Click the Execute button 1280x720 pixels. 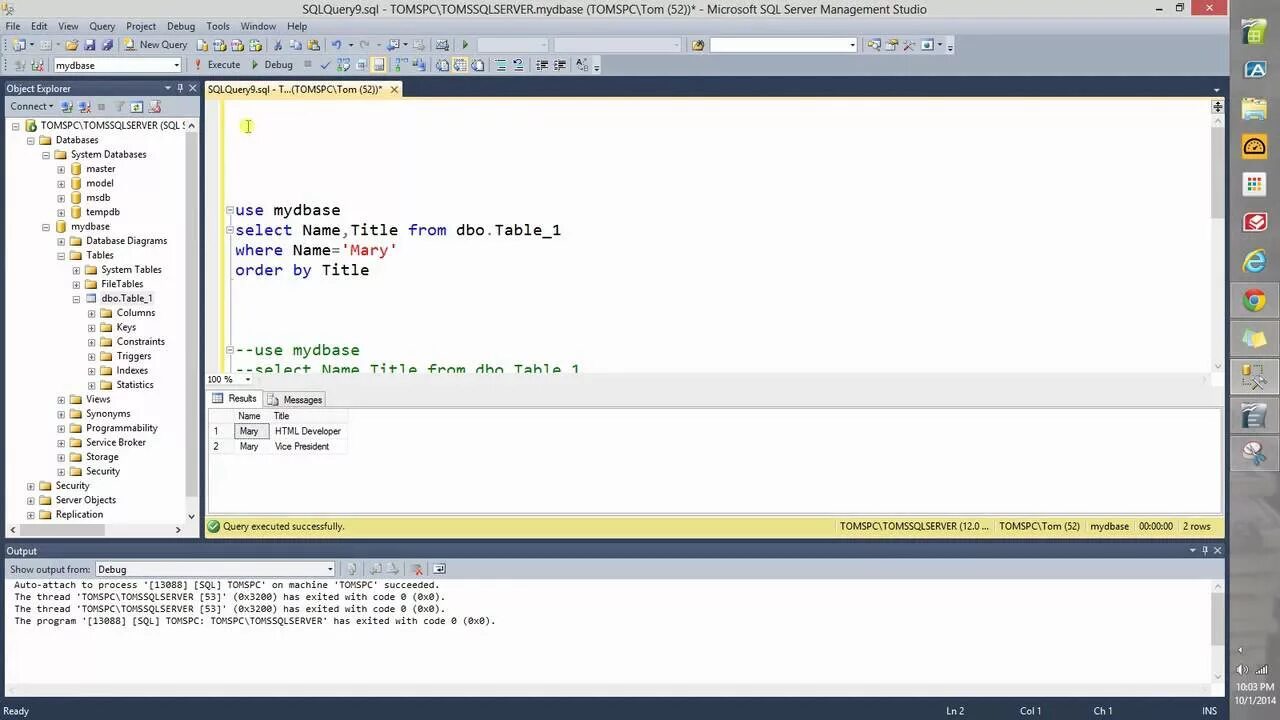pyautogui.click(x=217, y=65)
